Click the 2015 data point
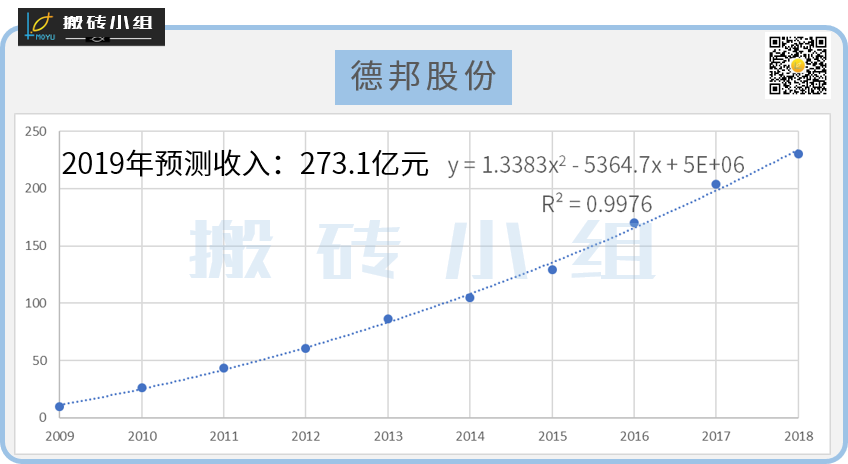The image size is (848, 464). (552, 270)
